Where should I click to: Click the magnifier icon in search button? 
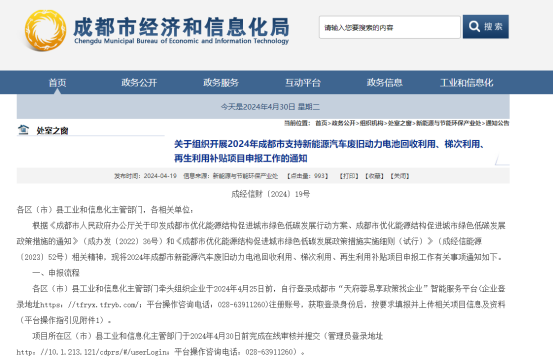tap(474, 26)
